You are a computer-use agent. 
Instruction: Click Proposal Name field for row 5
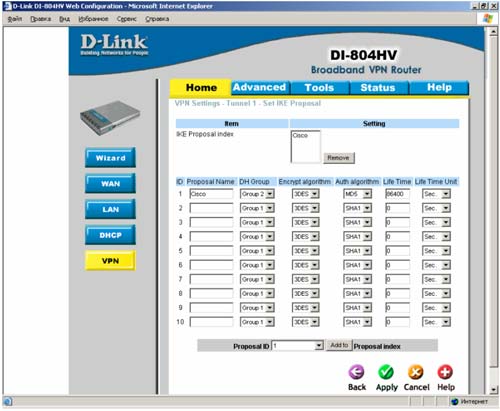[x=211, y=251]
